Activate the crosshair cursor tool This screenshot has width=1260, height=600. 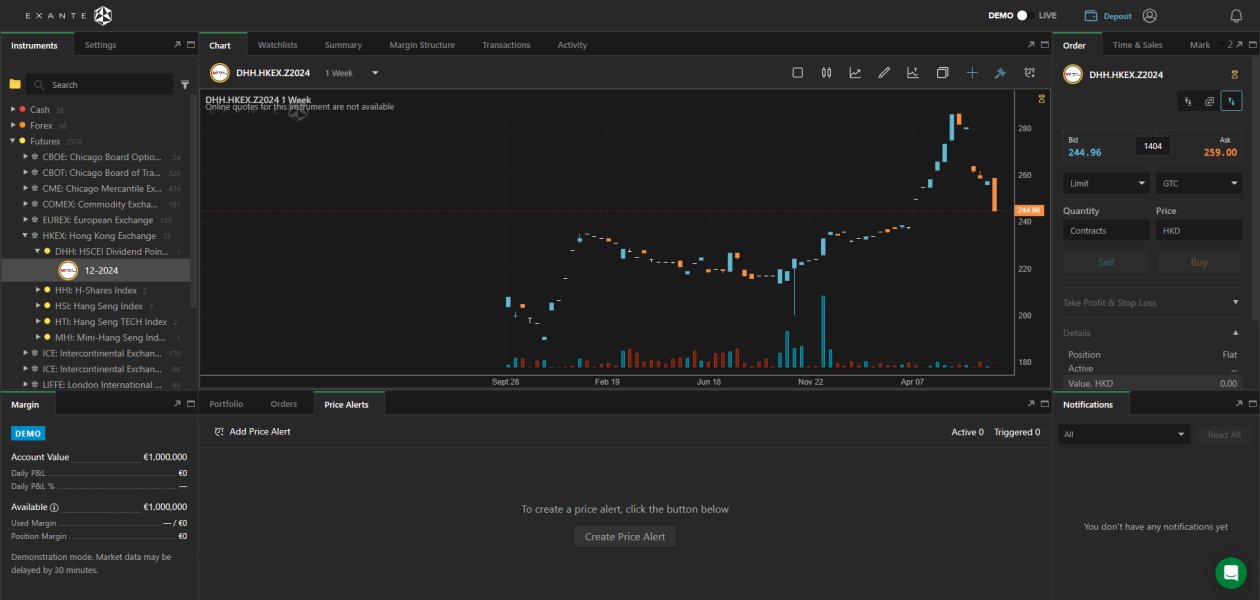point(971,73)
